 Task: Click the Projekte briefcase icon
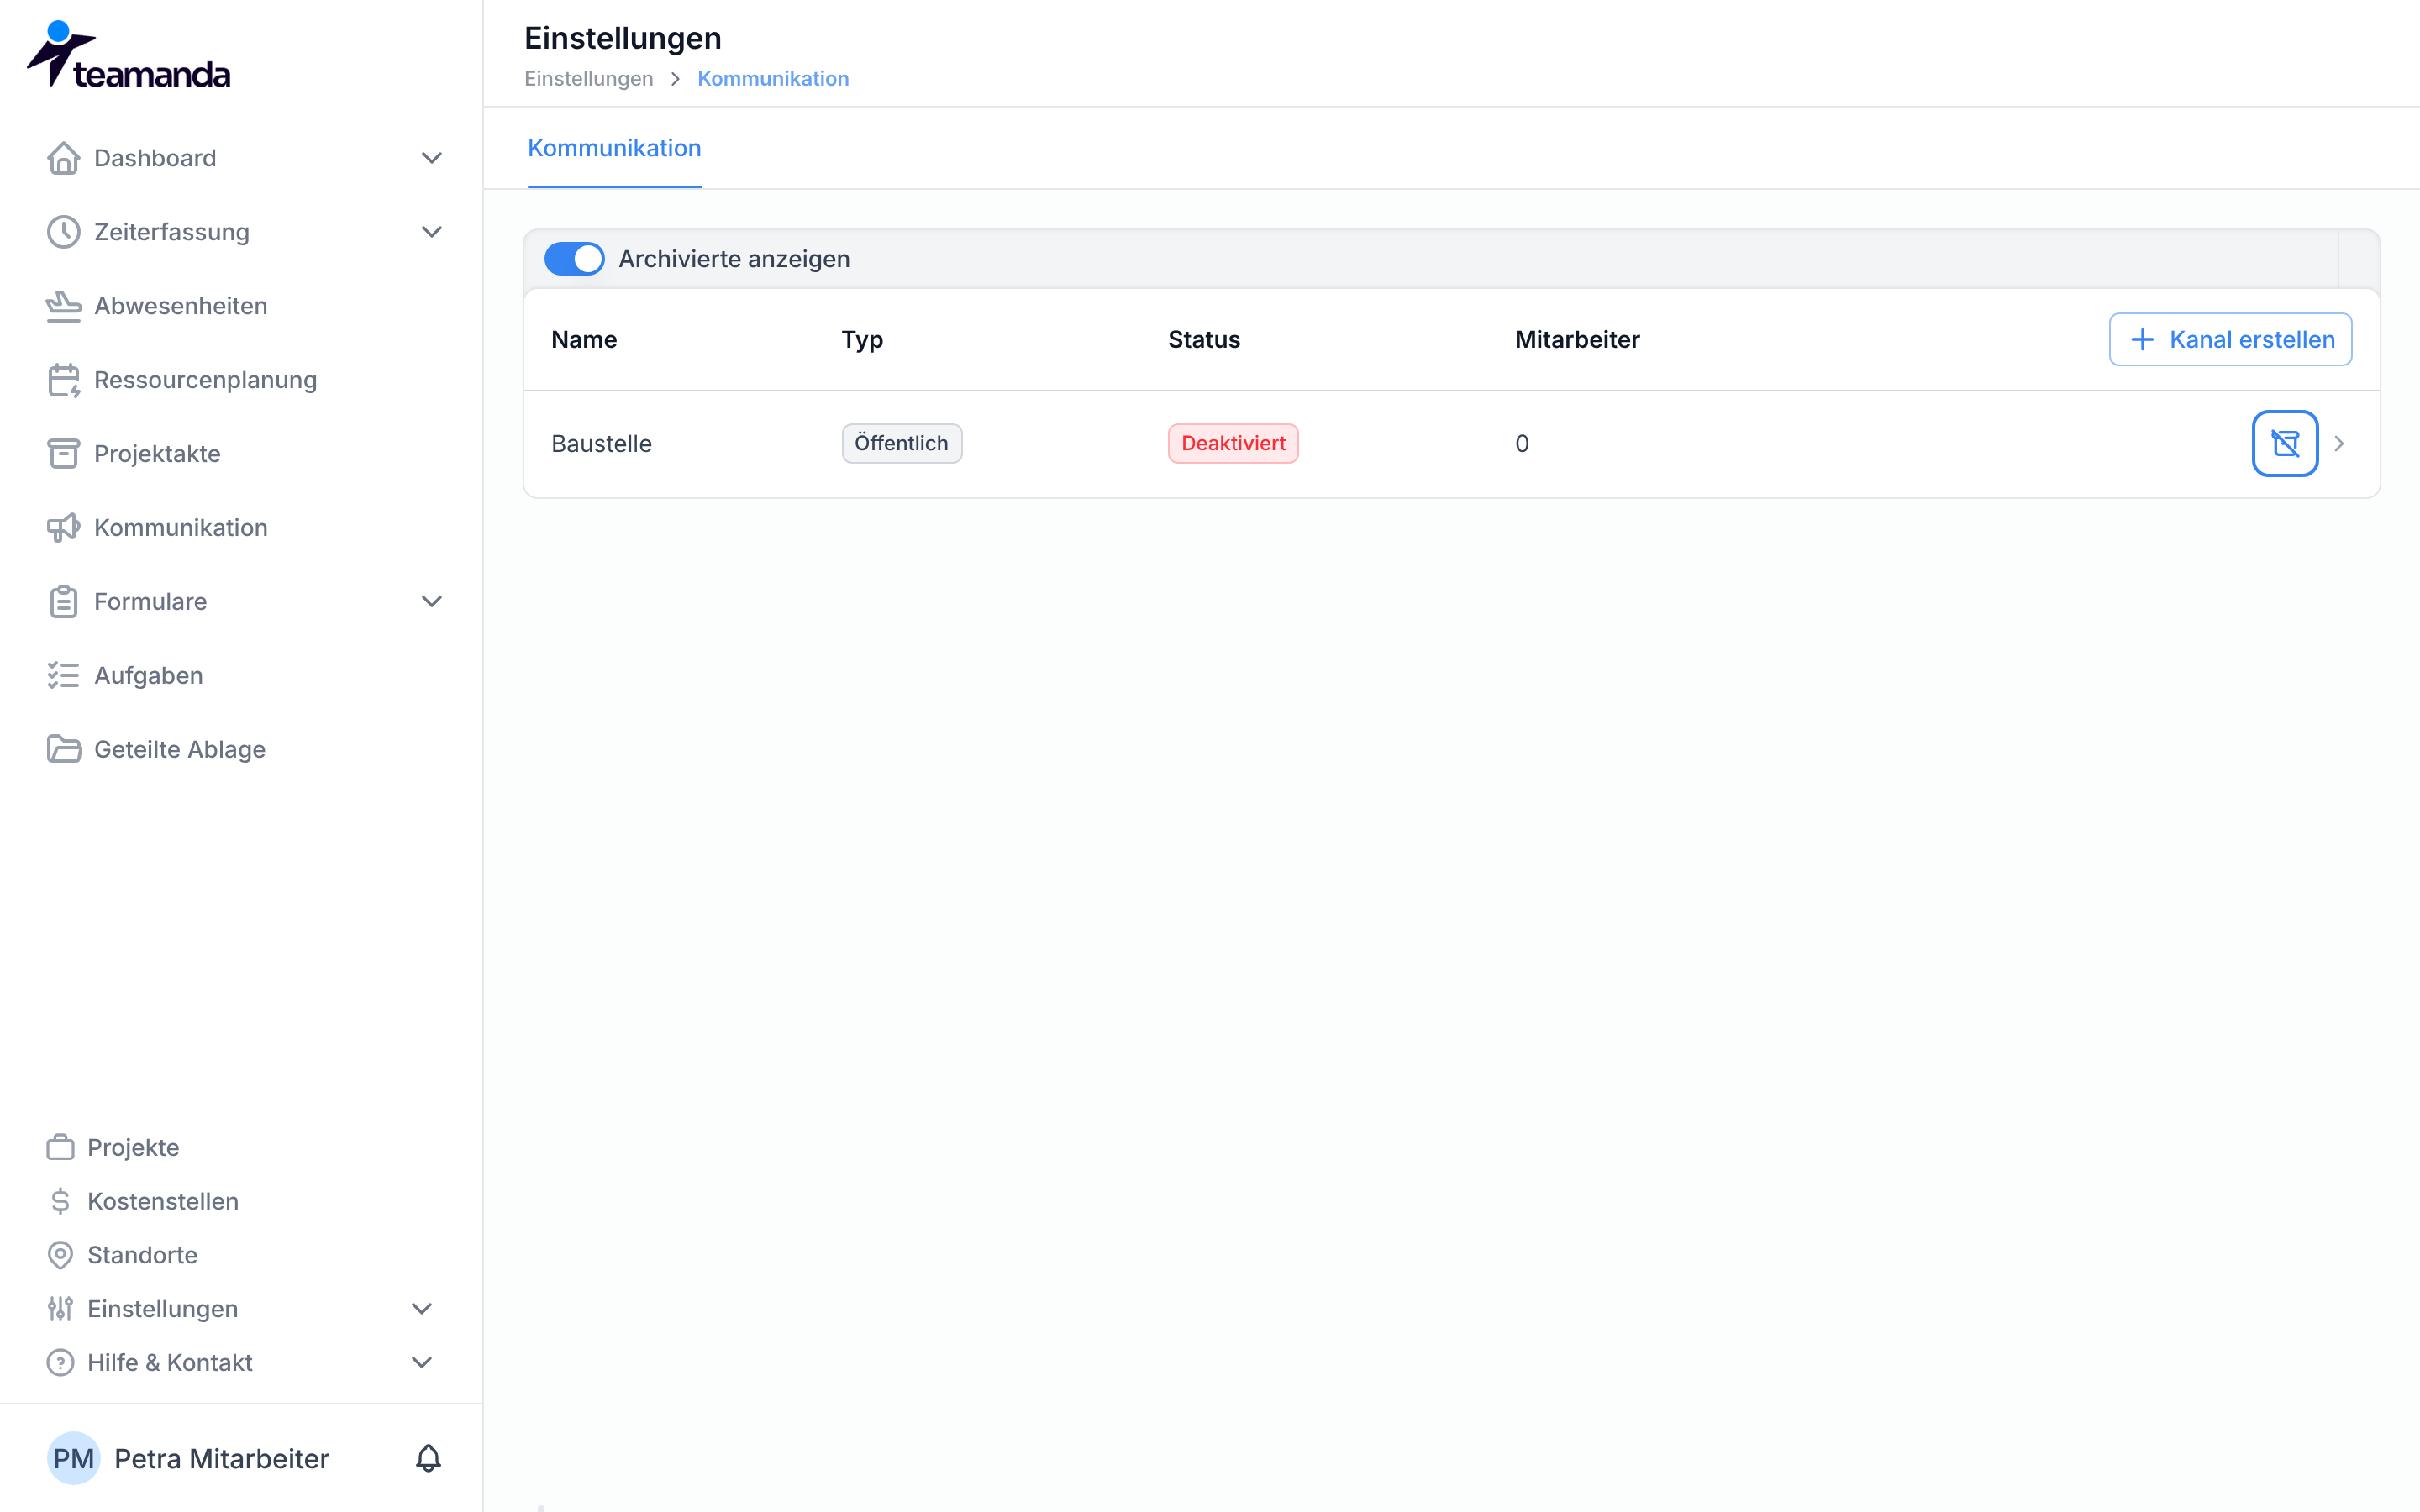click(60, 1147)
